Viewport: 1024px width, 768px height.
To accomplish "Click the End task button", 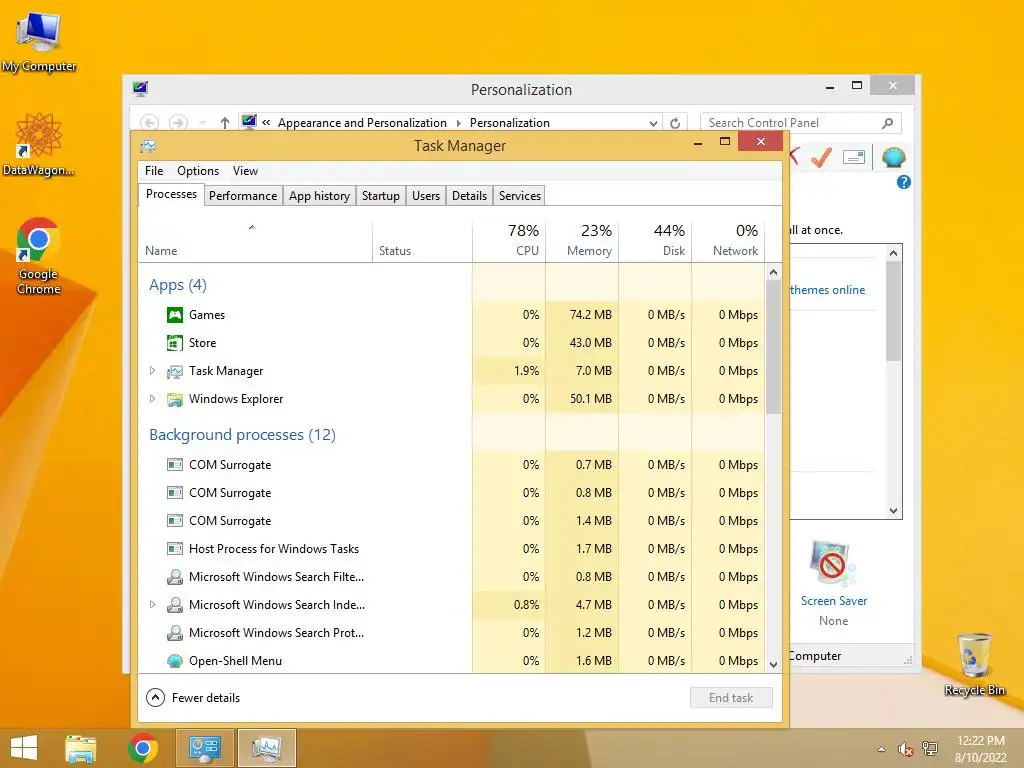I will click(x=731, y=698).
